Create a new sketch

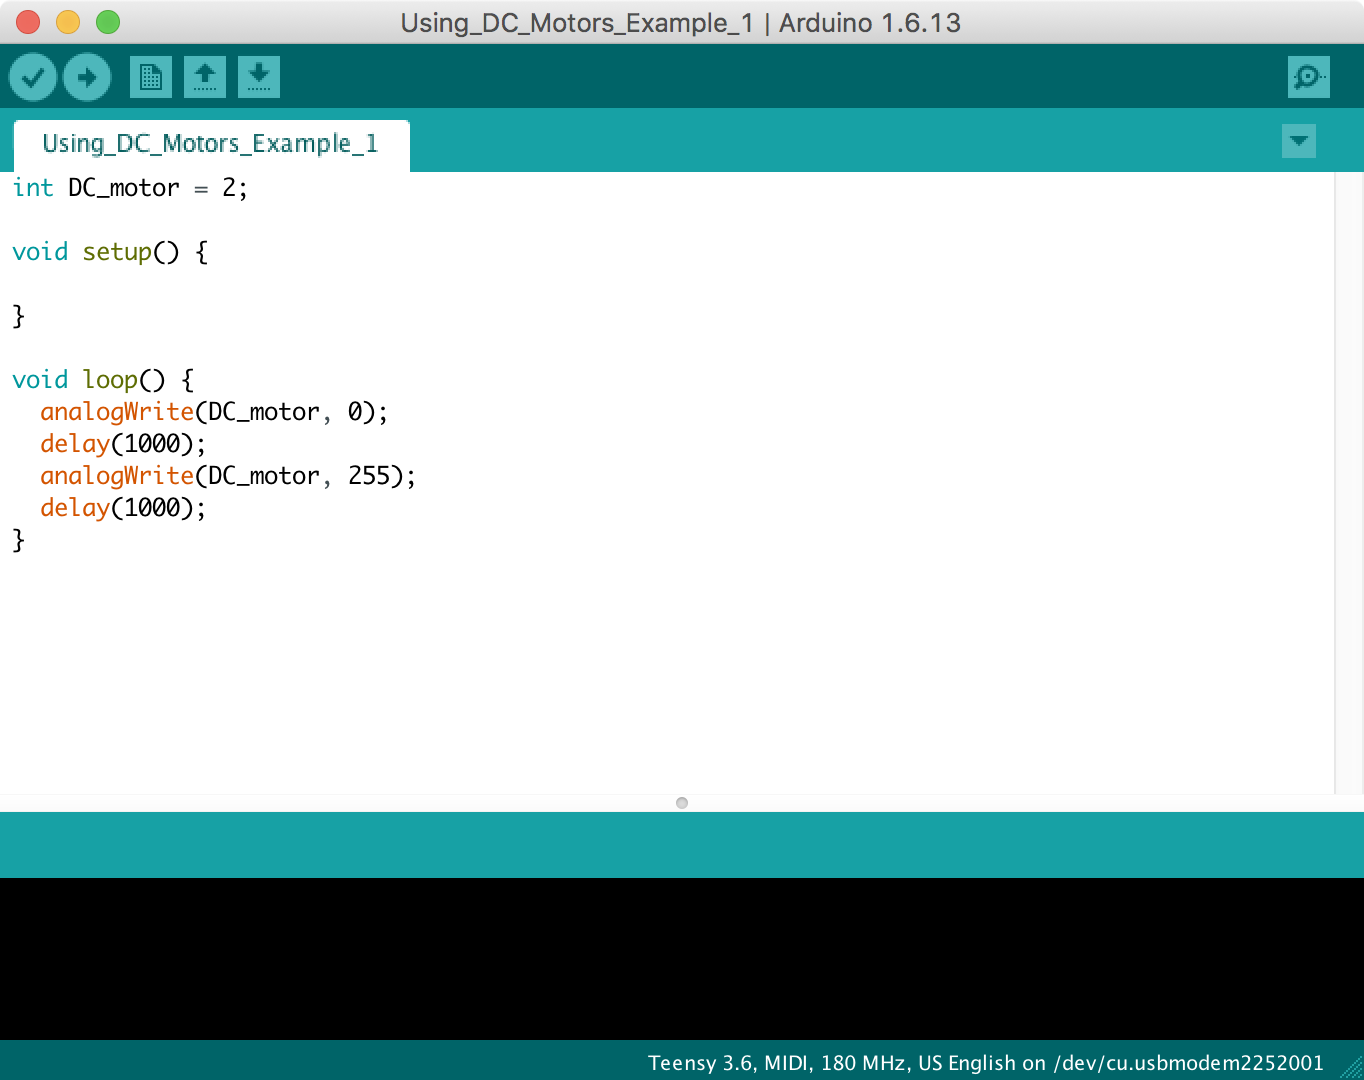[150, 76]
